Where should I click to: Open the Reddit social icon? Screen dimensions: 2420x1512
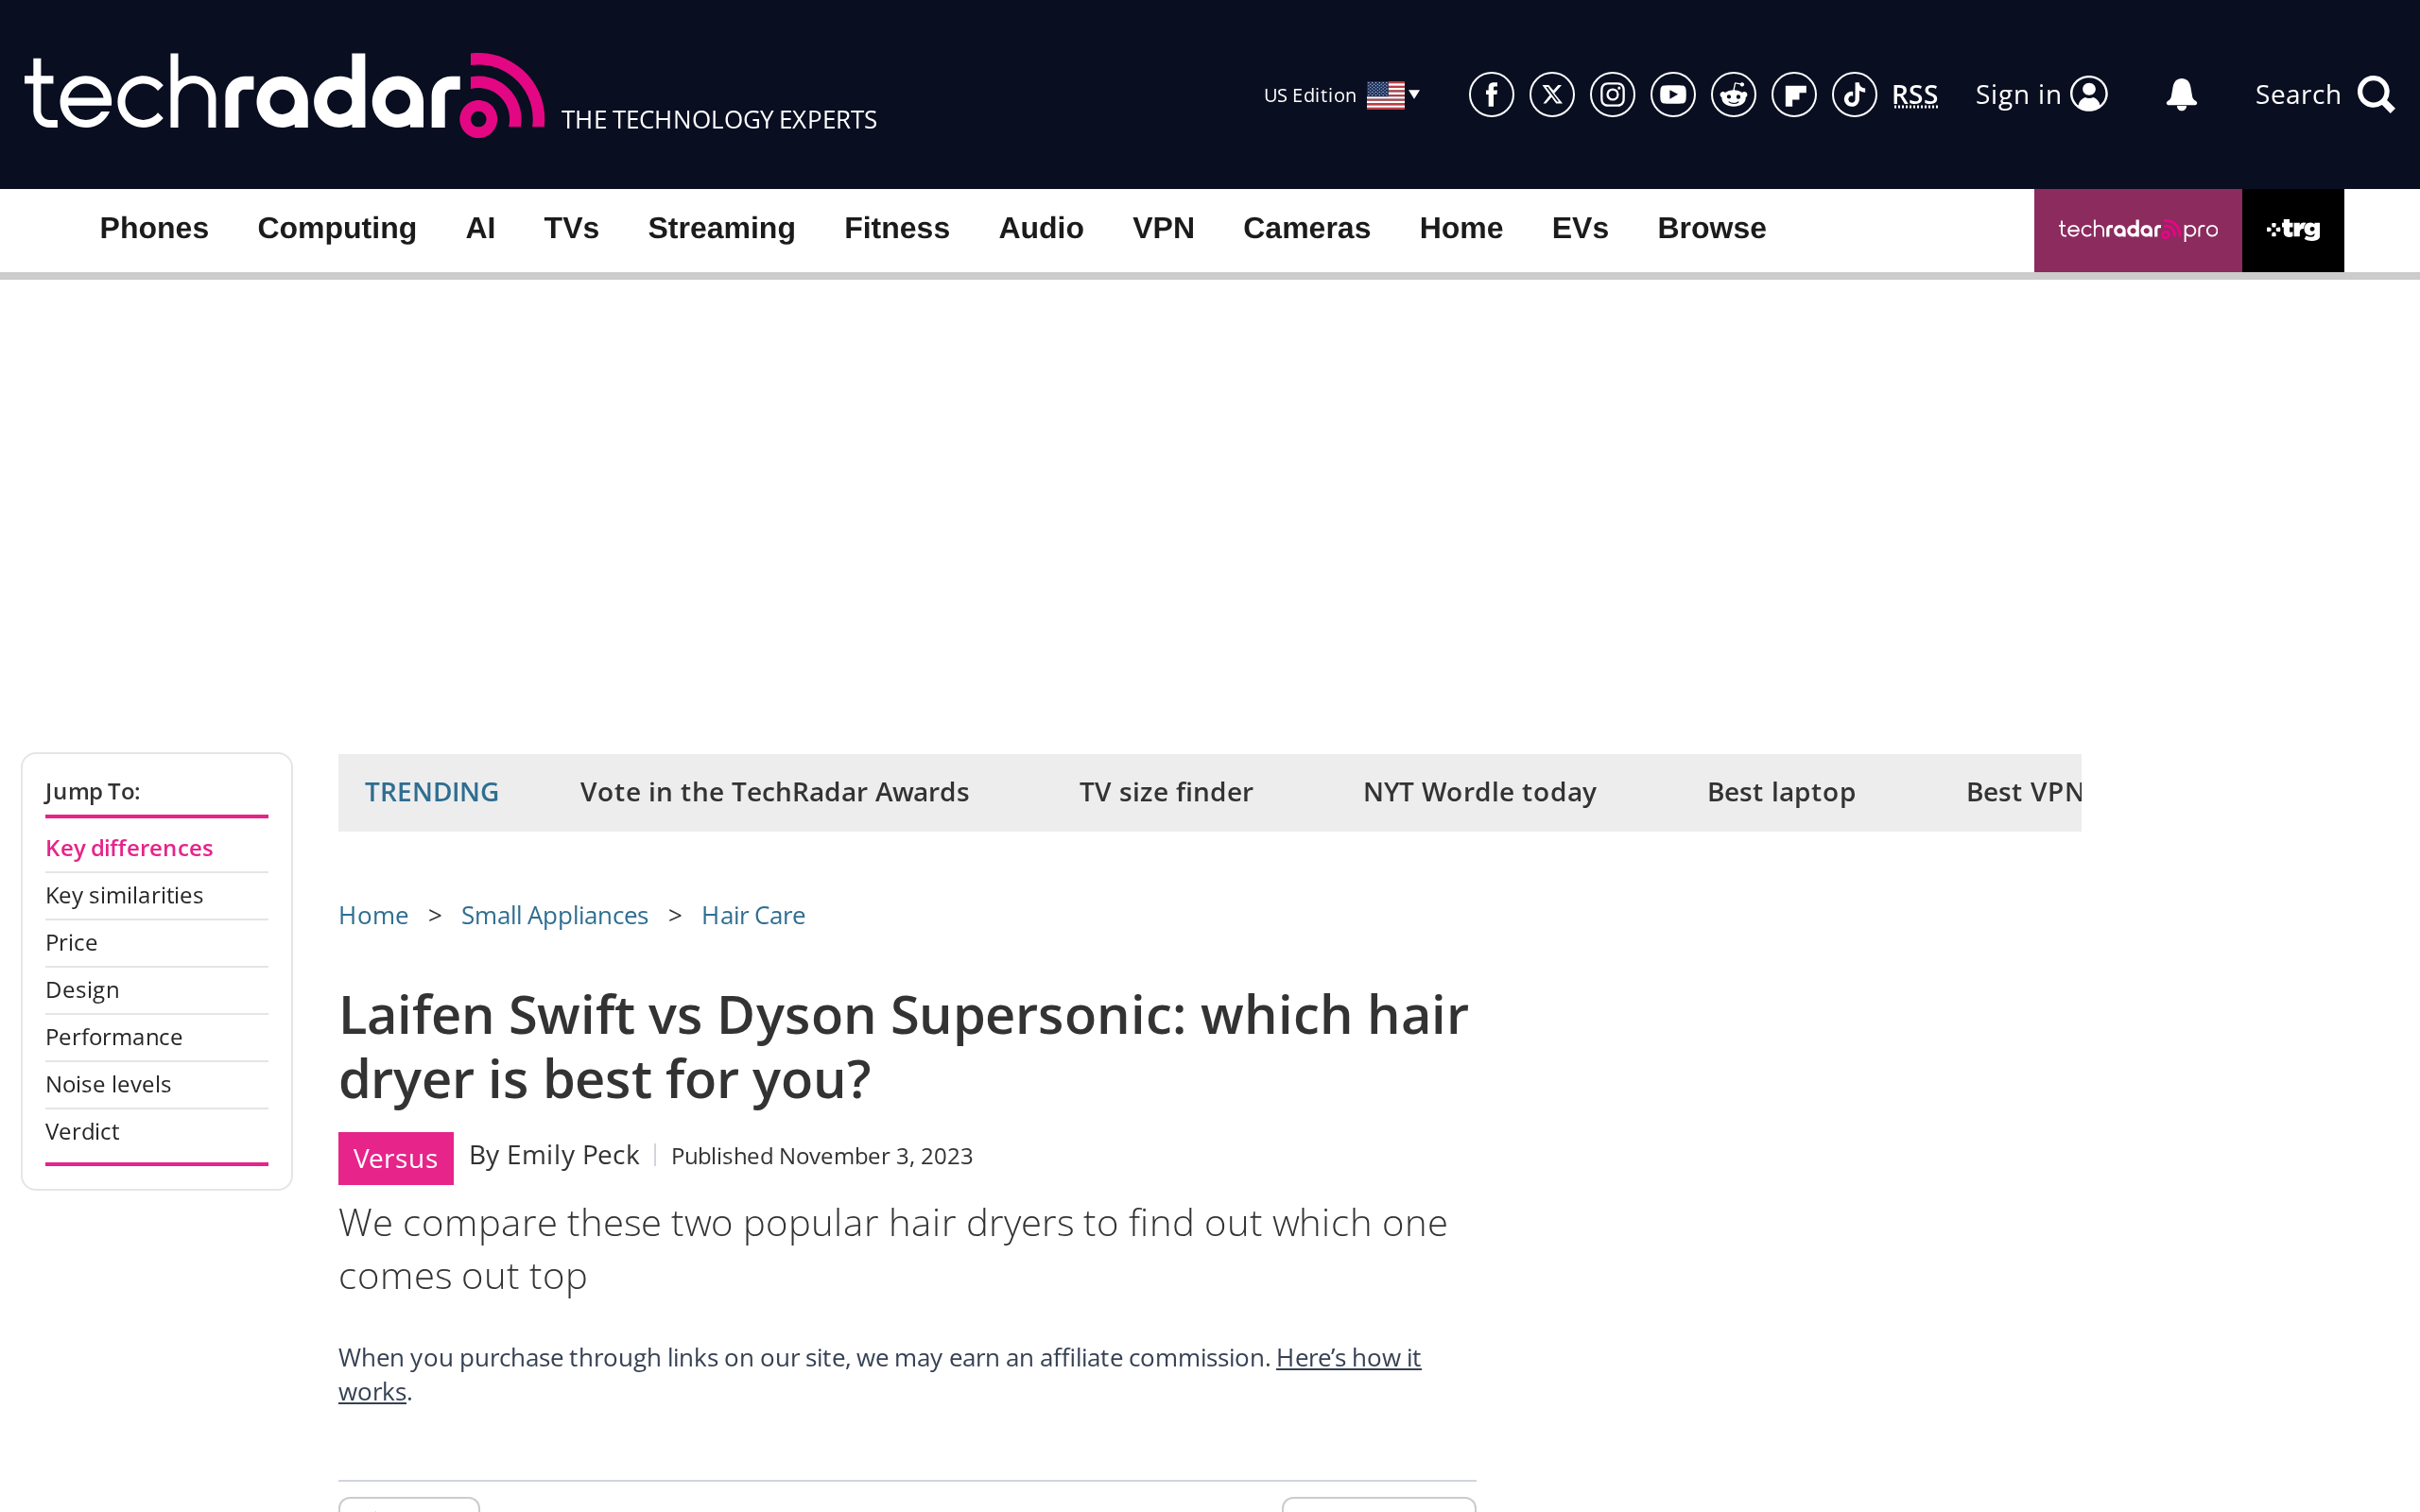point(1733,95)
